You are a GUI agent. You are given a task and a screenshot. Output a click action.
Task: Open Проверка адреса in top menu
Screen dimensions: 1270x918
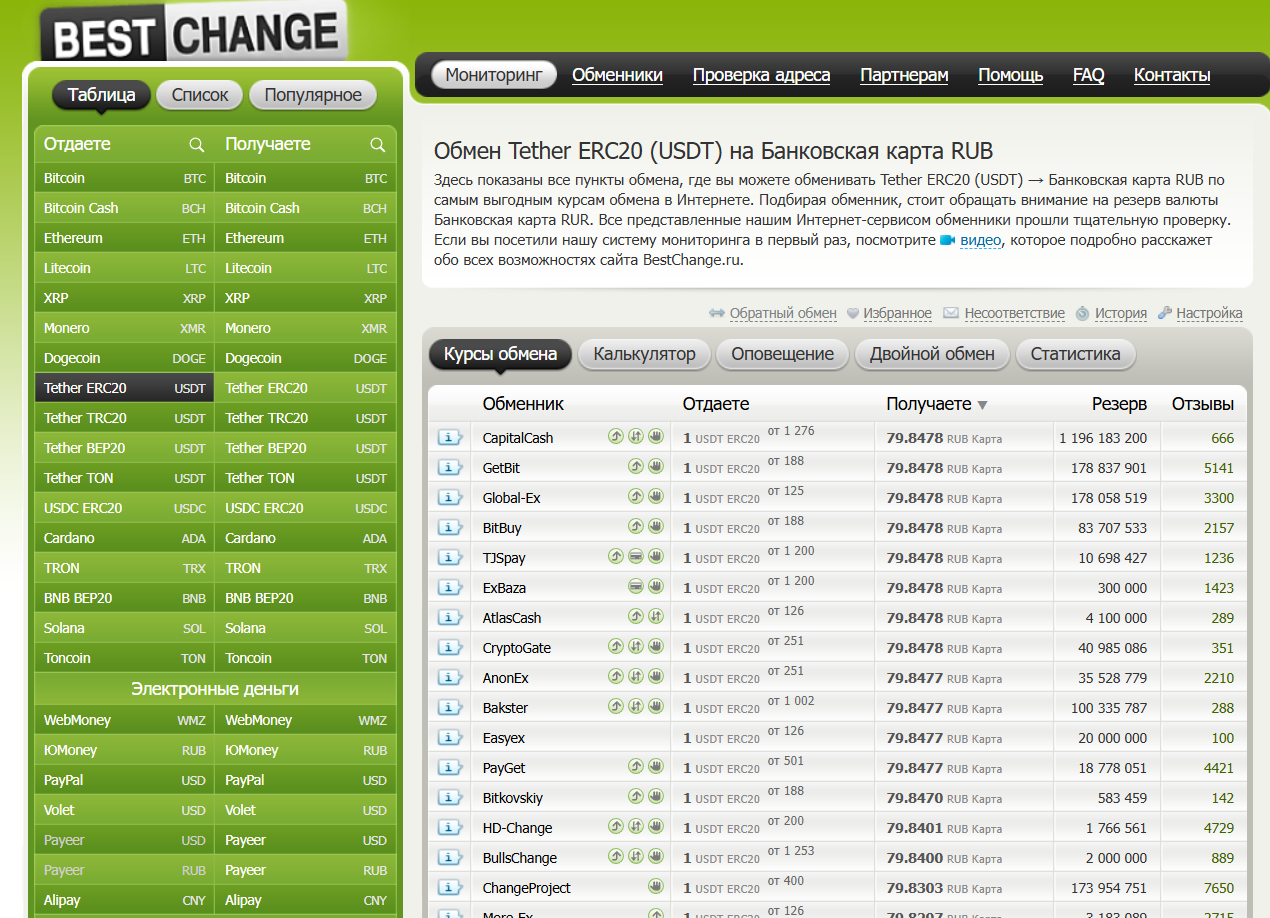(761, 75)
